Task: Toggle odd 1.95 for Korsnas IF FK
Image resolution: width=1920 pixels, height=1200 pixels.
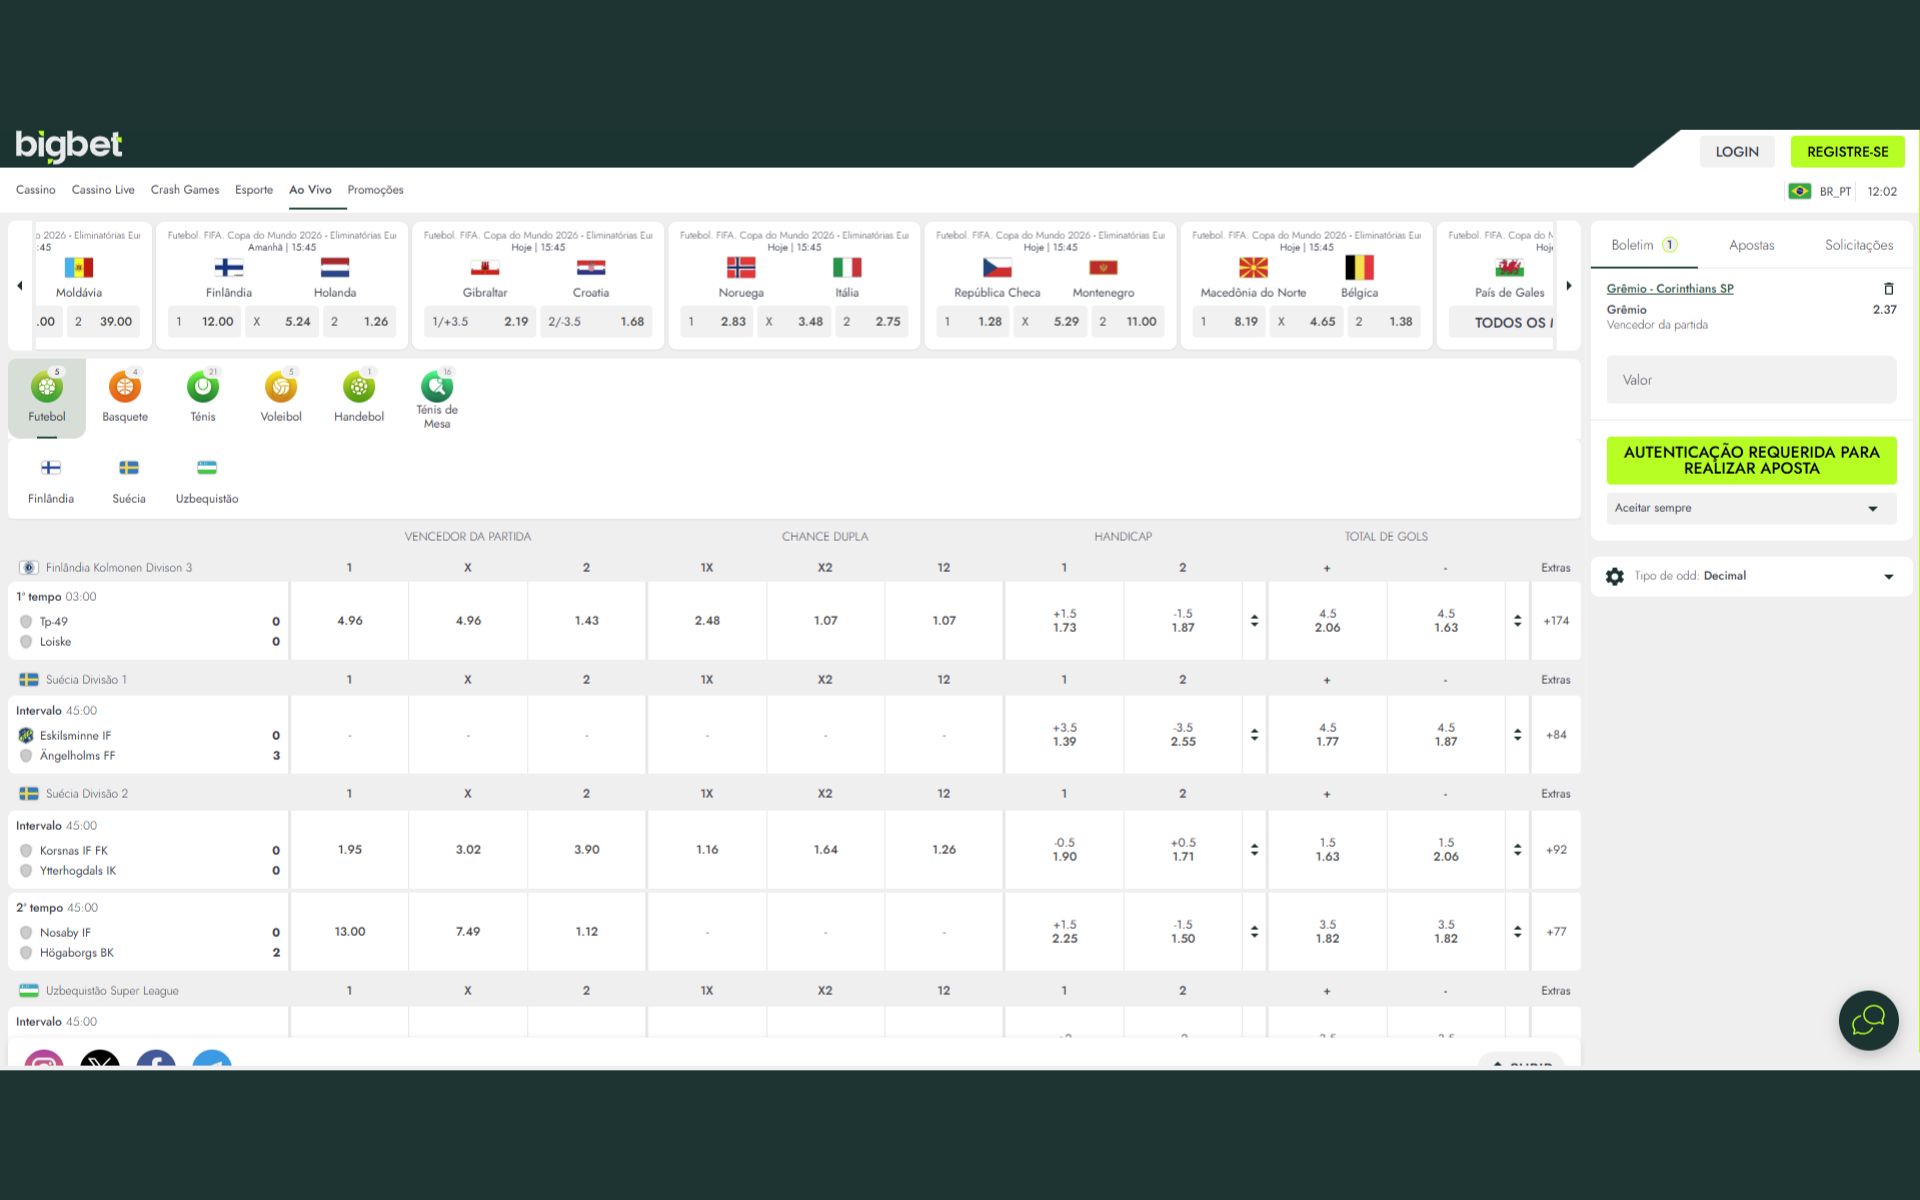Action: (349, 850)
